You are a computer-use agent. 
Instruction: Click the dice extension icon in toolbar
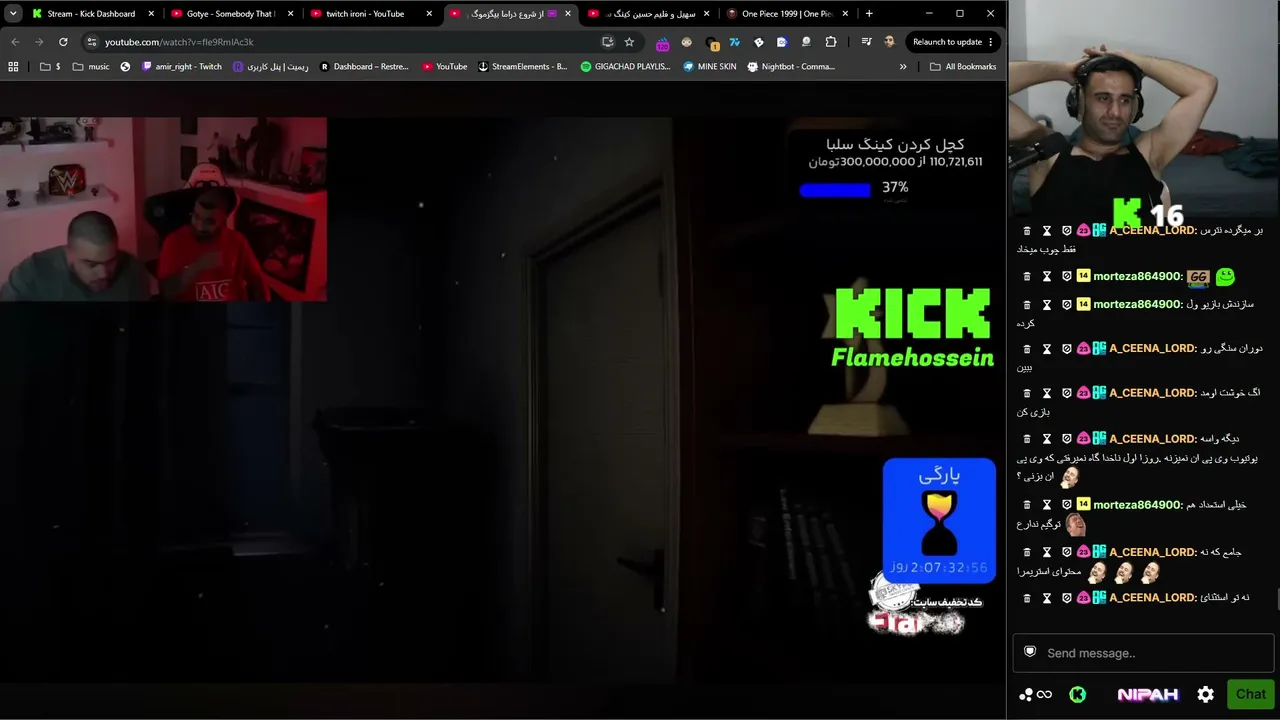(x=758, y=42)
